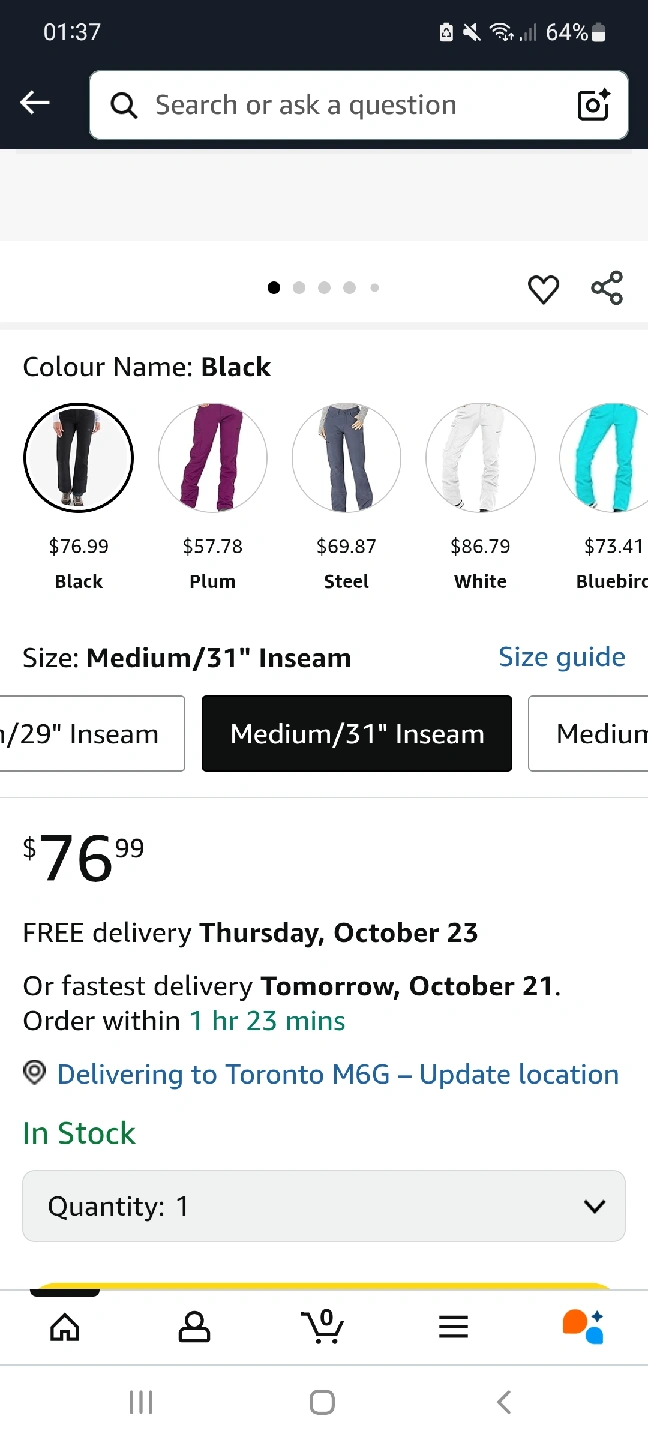Screen dimensions: 648x1440
Task: Add item to wish list heart
Action: (x=543, y=289)
